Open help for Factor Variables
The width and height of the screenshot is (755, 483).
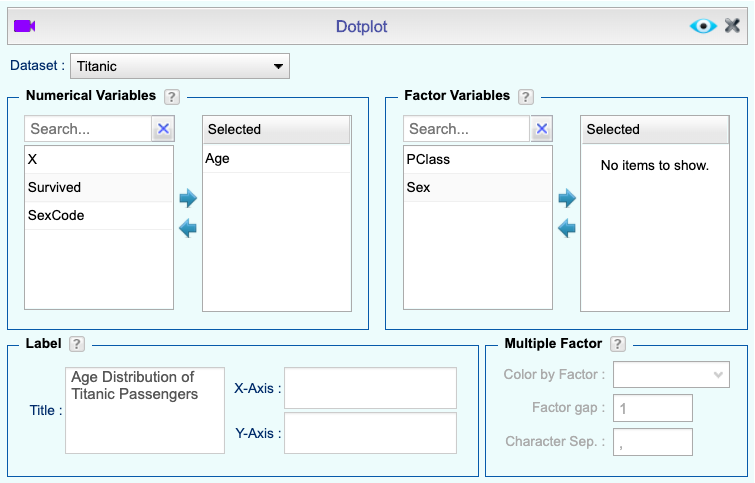pyautogui.click(x=526, y=97)
